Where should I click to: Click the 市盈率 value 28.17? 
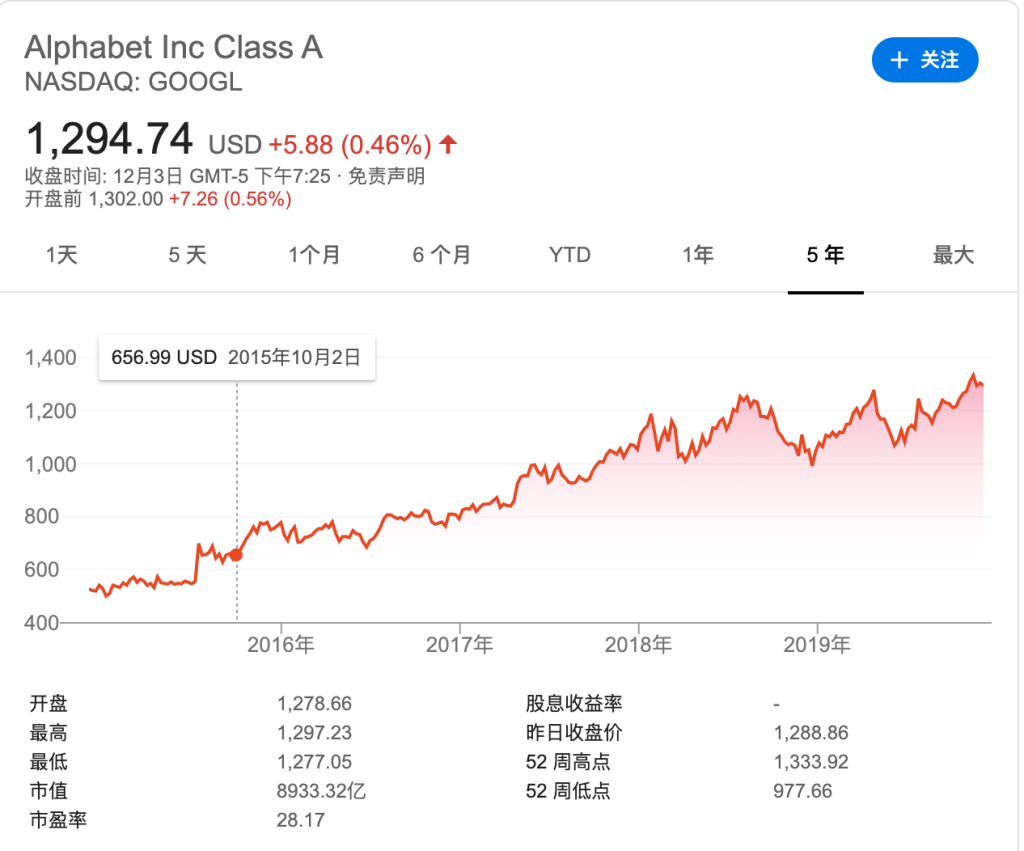pyautogui.click(x=301, y=821)
